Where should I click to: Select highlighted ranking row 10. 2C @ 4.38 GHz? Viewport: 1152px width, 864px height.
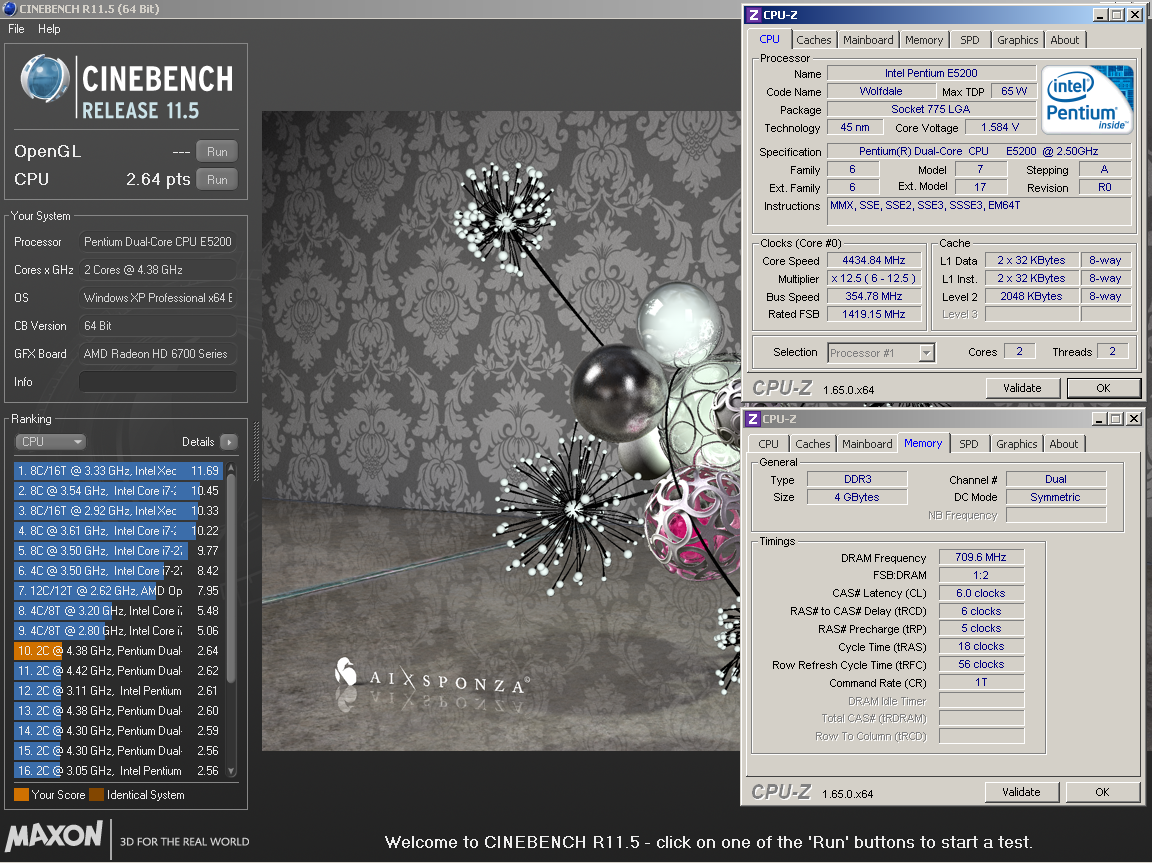pos(118,651)
